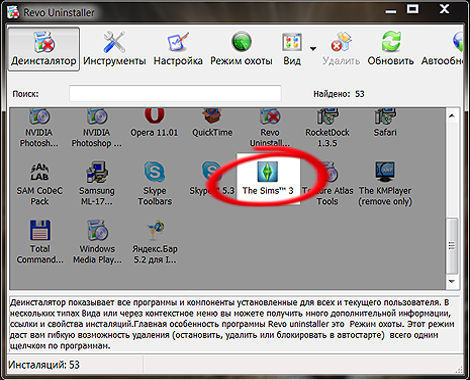
Task: Click the scrollbar up arrow
Action: pyautogui.click(x=452, y=116)
